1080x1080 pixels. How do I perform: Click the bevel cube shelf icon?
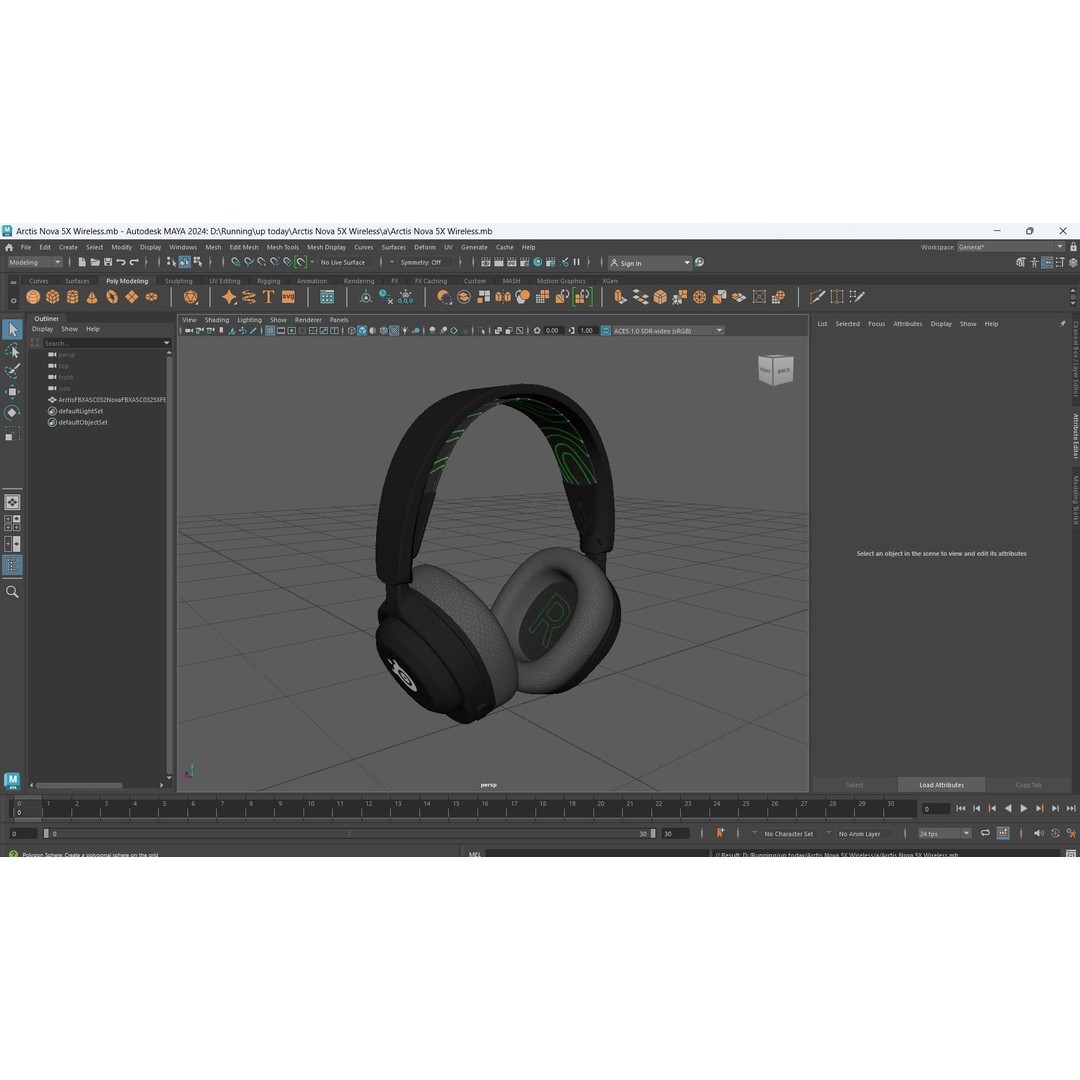[660, 297]
